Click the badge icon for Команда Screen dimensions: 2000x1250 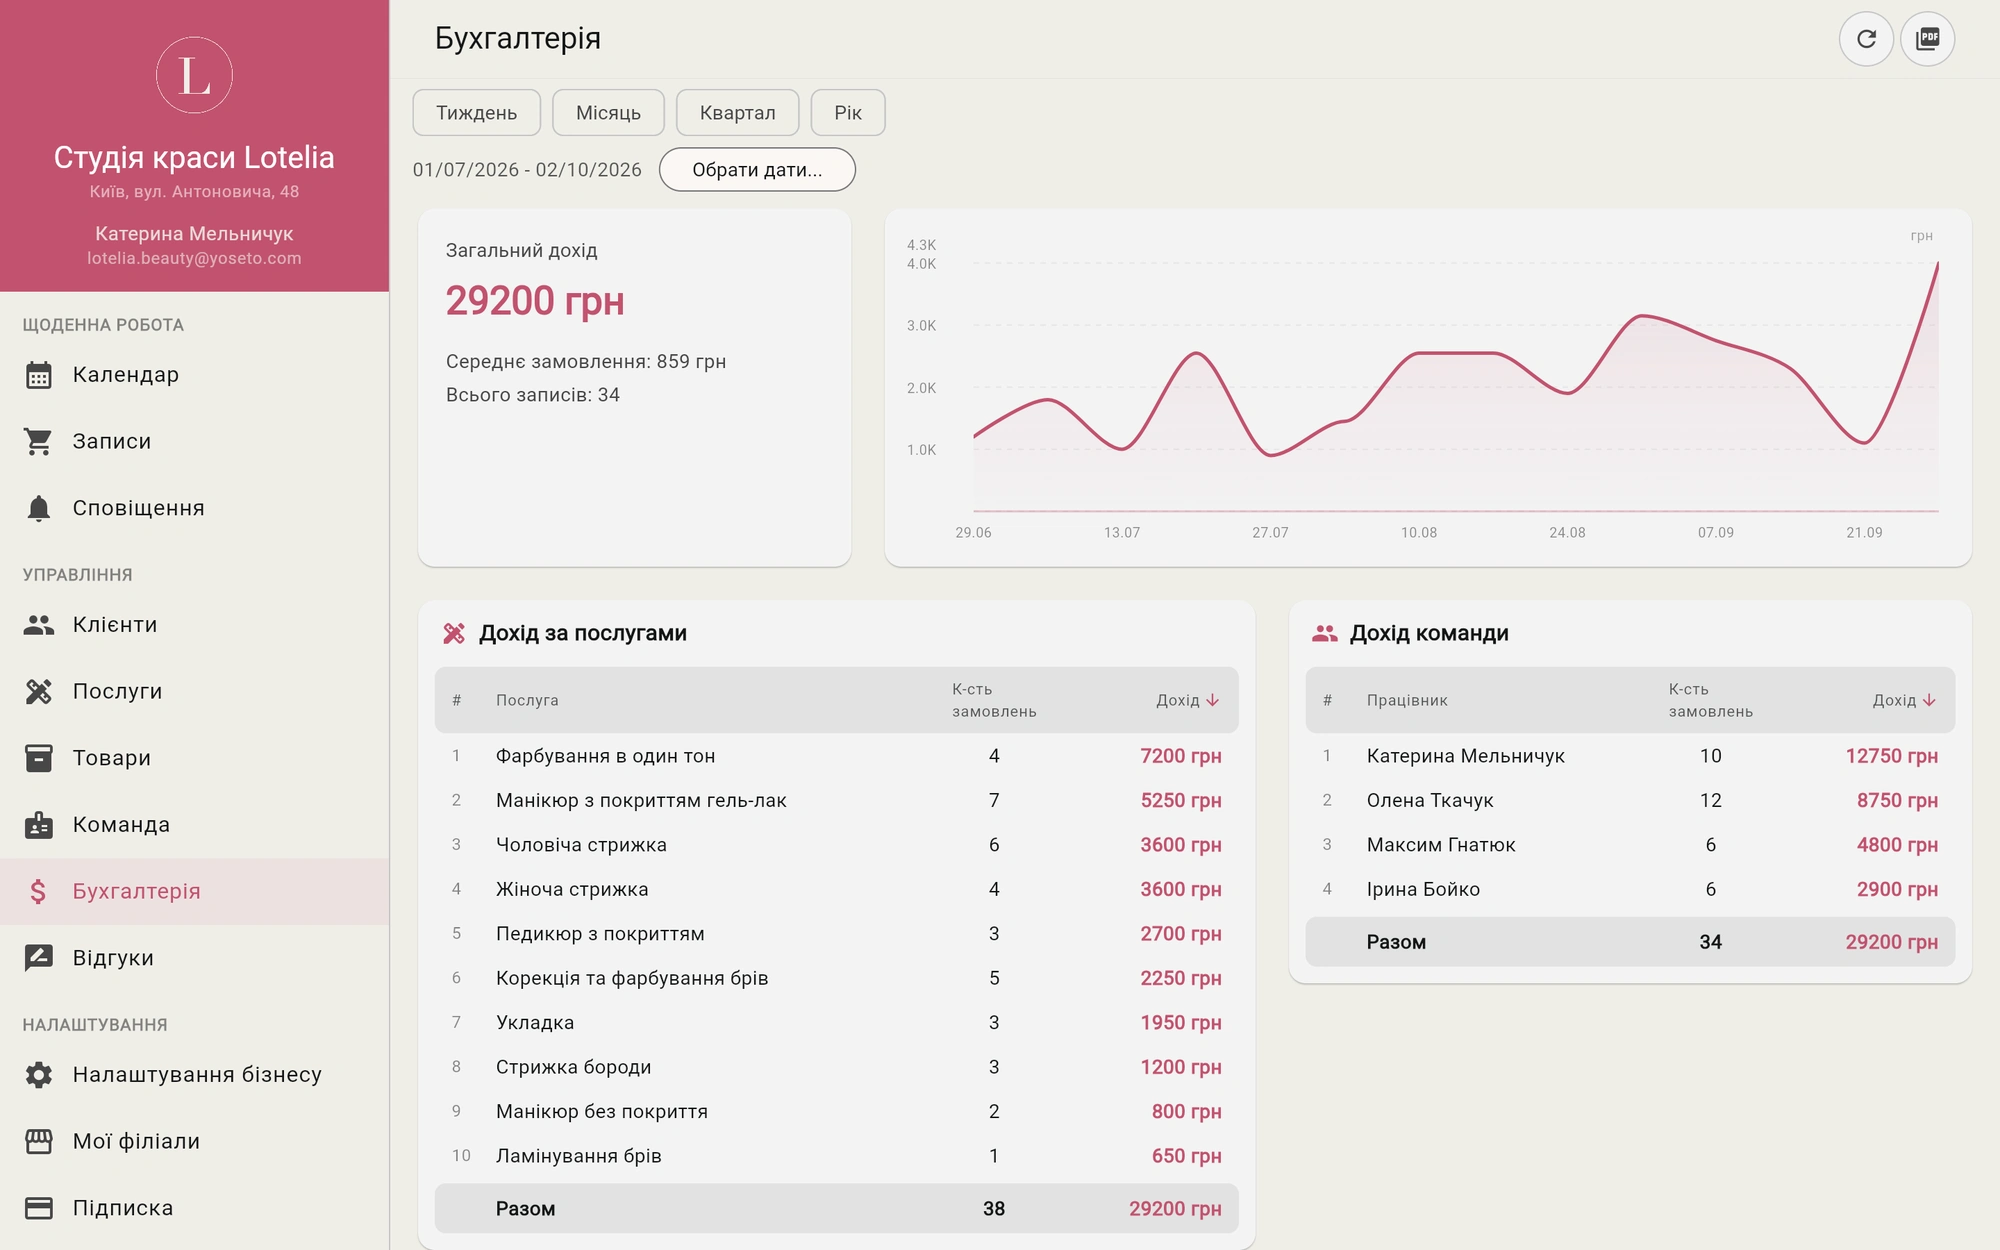tap(39, 825)
